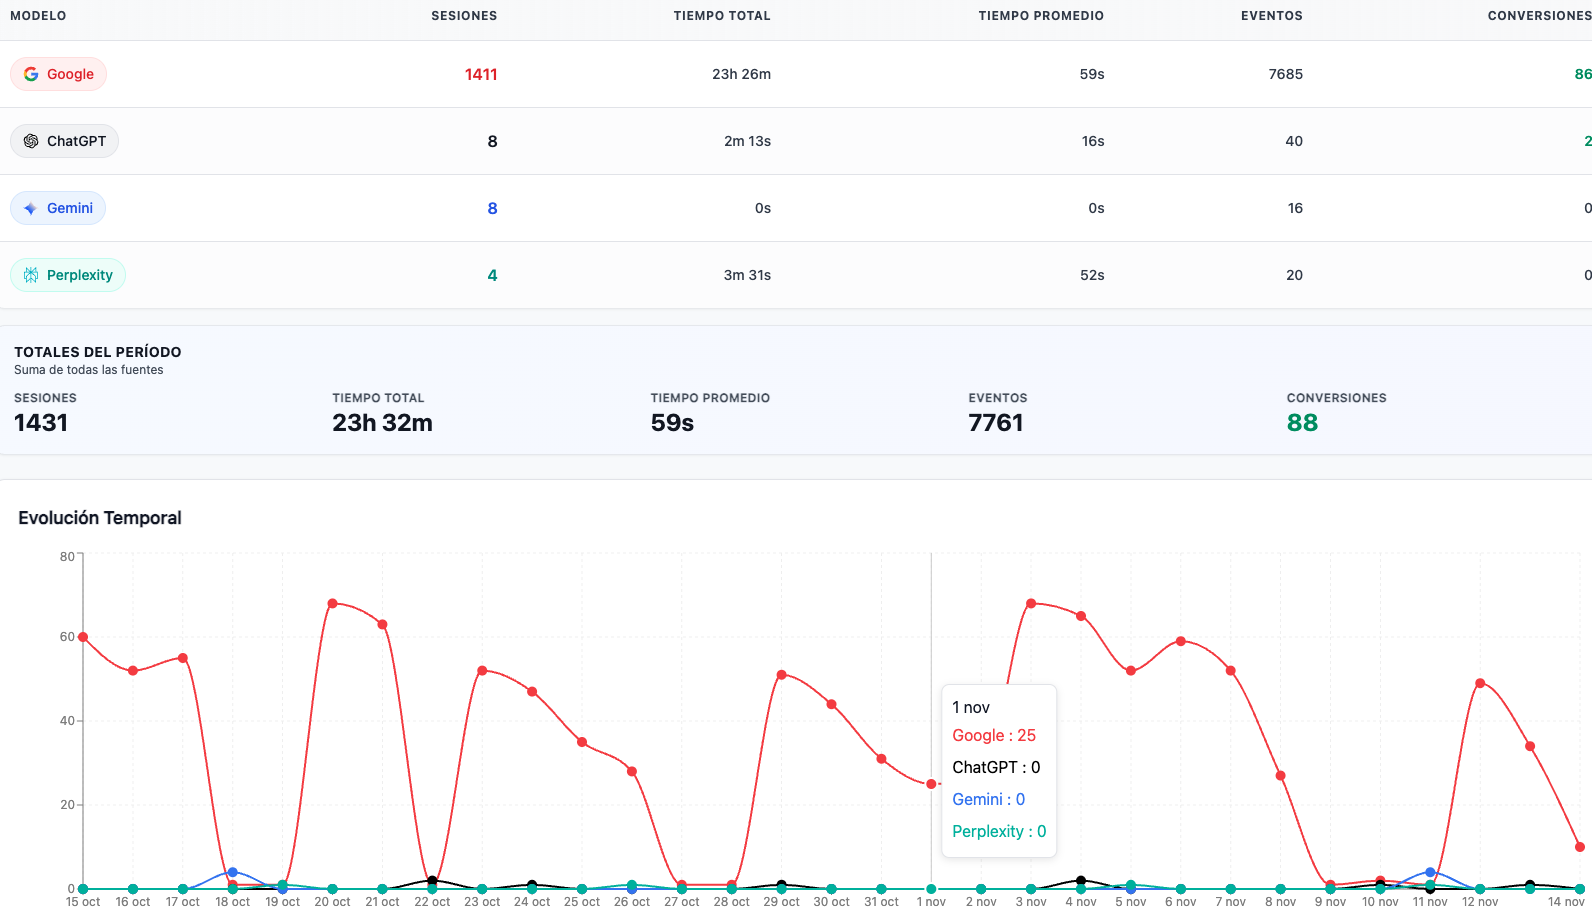Click Perplexity's 4 sessions value

coord(492,275)
